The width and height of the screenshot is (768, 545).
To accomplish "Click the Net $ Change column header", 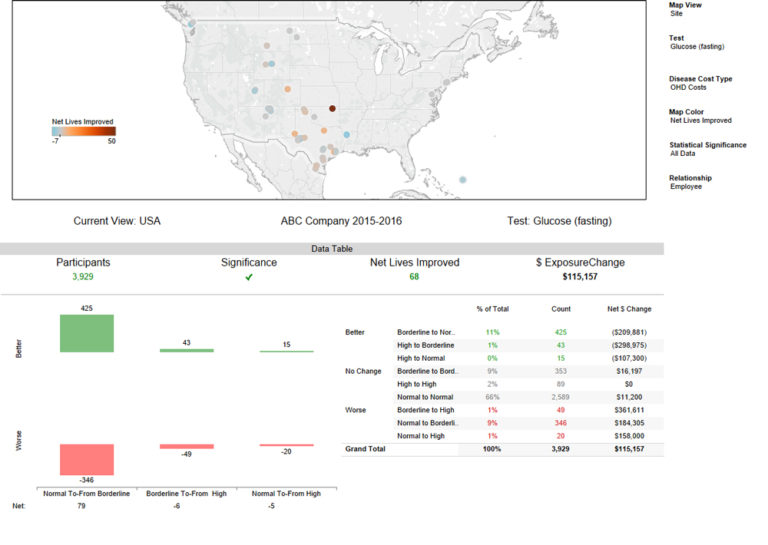I will [x=629, y=309].
